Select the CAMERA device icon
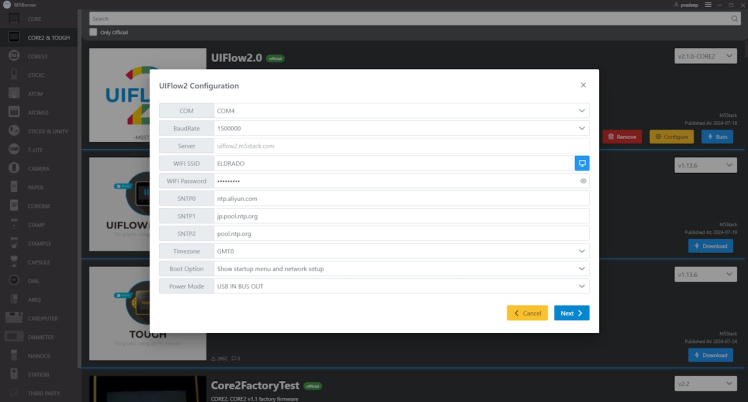 point(14,168)
